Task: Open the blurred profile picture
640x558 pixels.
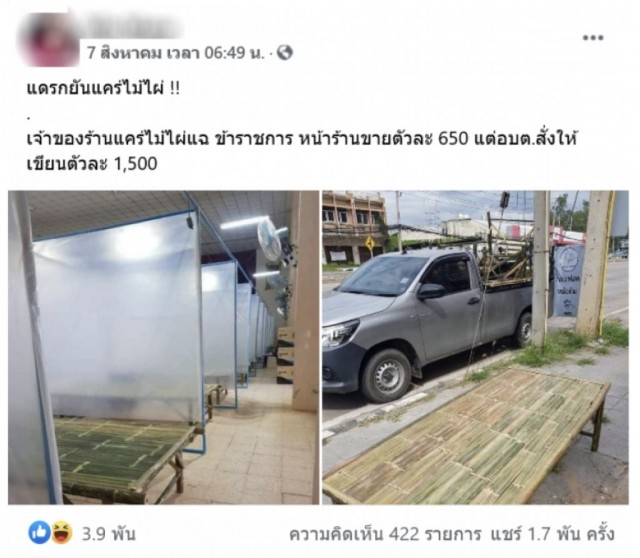Action: pyautogui.click(x=49, y=40)
